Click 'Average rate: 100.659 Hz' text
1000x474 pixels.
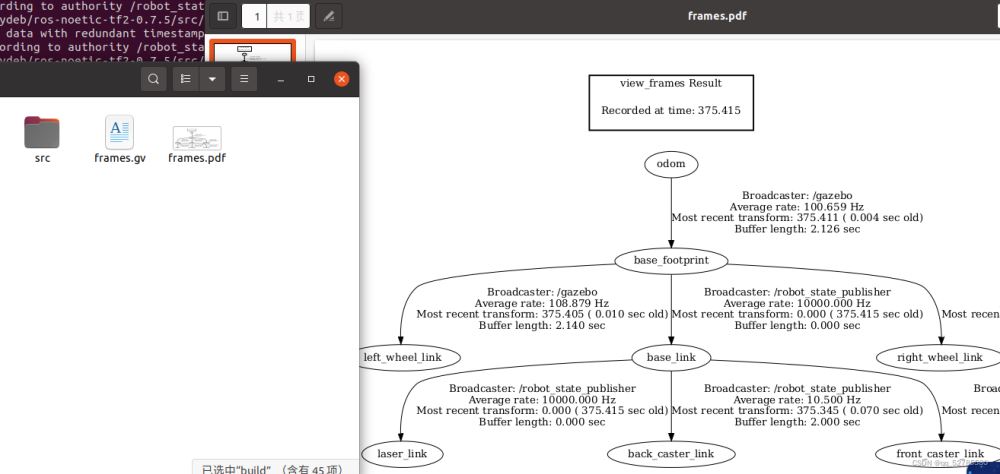pos(797,207)
